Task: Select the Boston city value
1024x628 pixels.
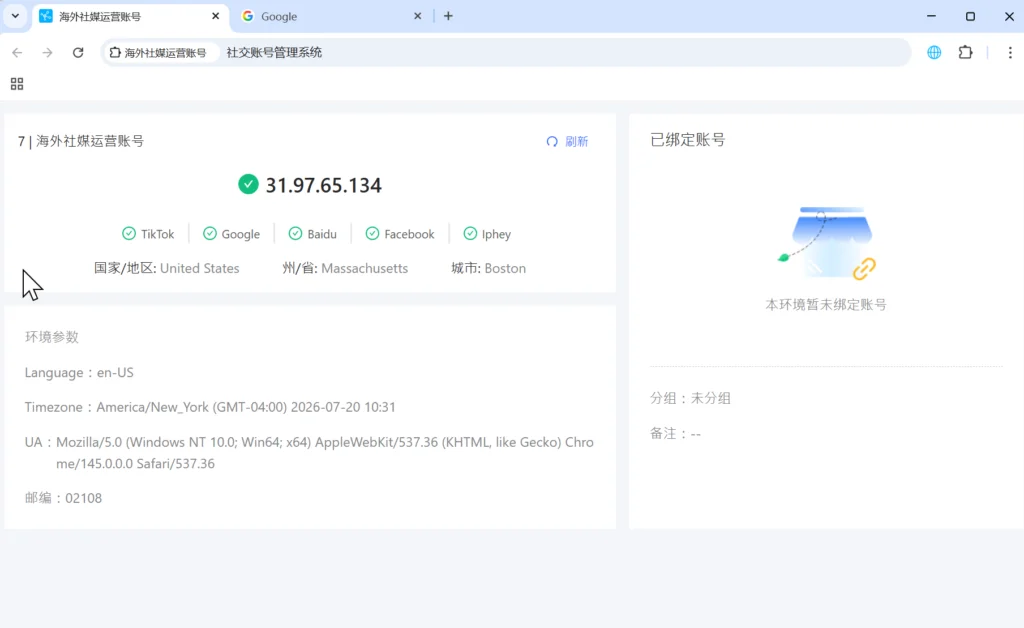Action: point(505,268)
